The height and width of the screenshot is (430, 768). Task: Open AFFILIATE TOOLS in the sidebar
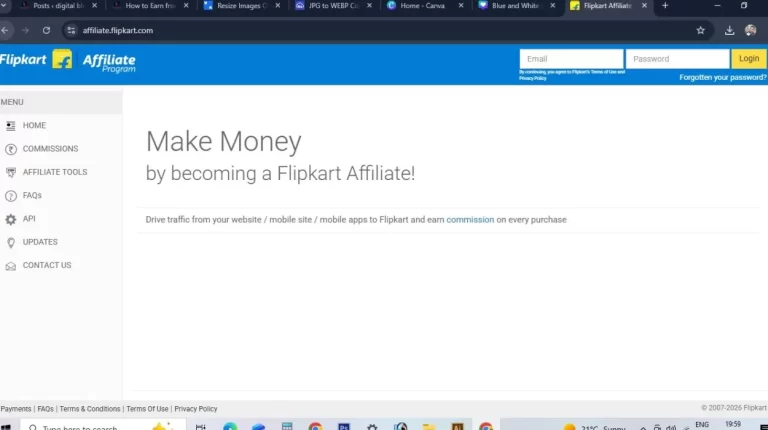pyautogui.click(x=55, y=172)
